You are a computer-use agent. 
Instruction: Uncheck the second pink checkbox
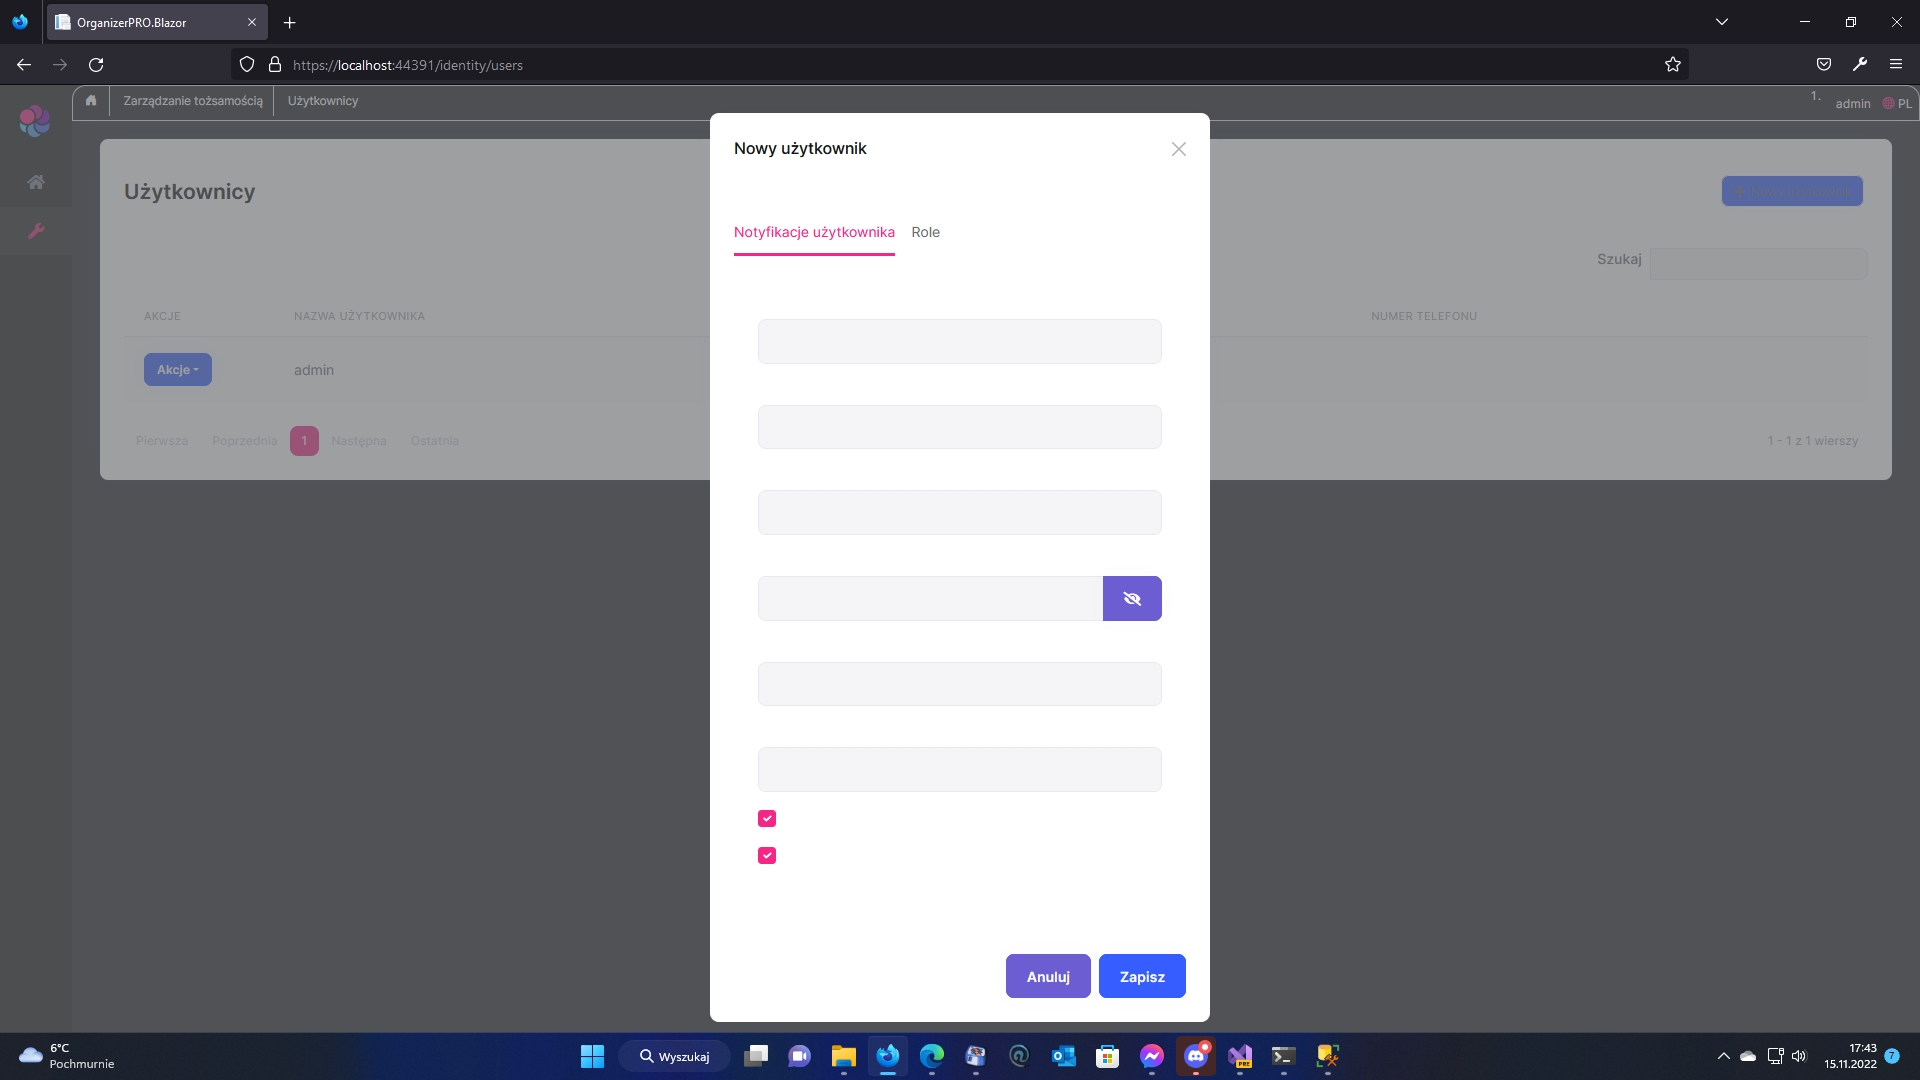point(766,856)
